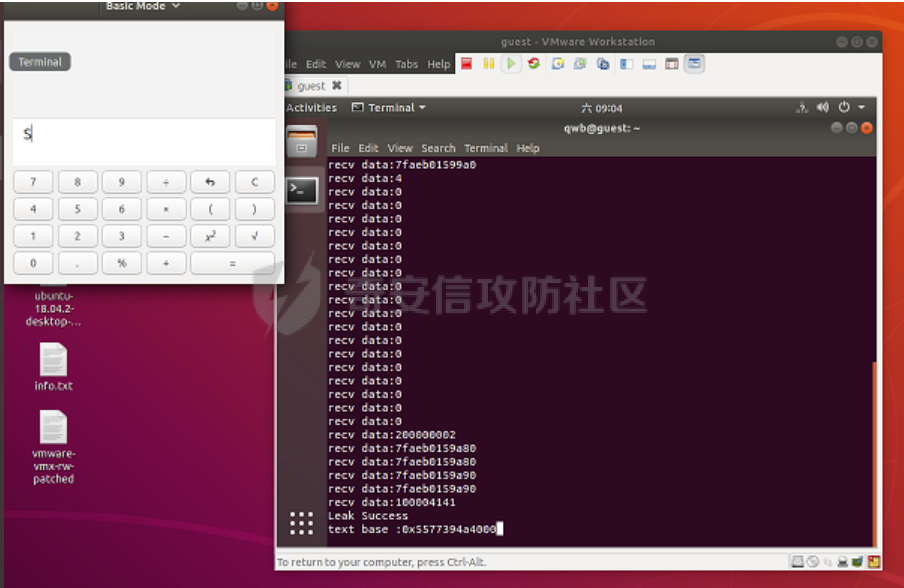This screenshot has height=588, width=904.
Task: Click the 'text base :0x5577394a4000' terminal line
Action: point(412,529)
